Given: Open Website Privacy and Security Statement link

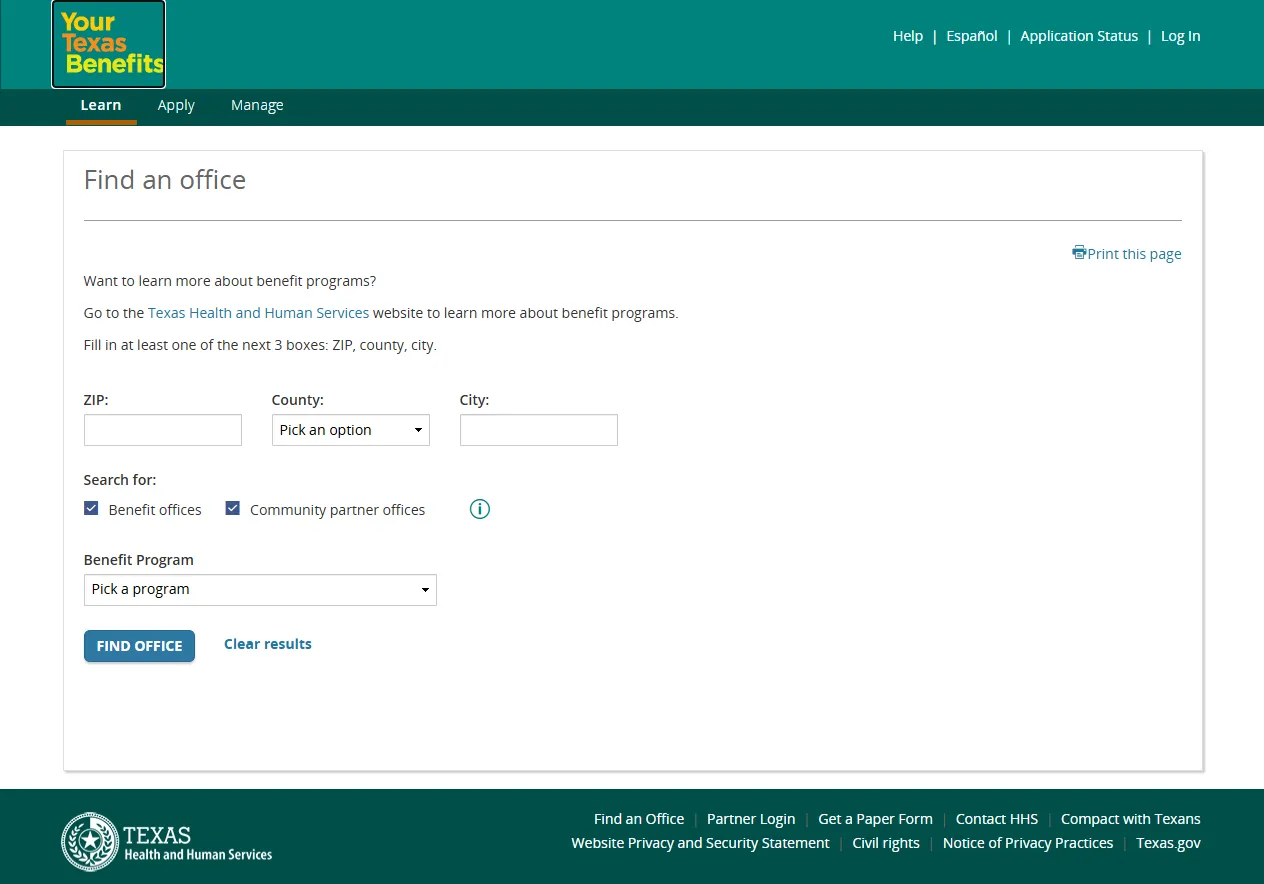Looking at the screenshot, I should [700, 843].
